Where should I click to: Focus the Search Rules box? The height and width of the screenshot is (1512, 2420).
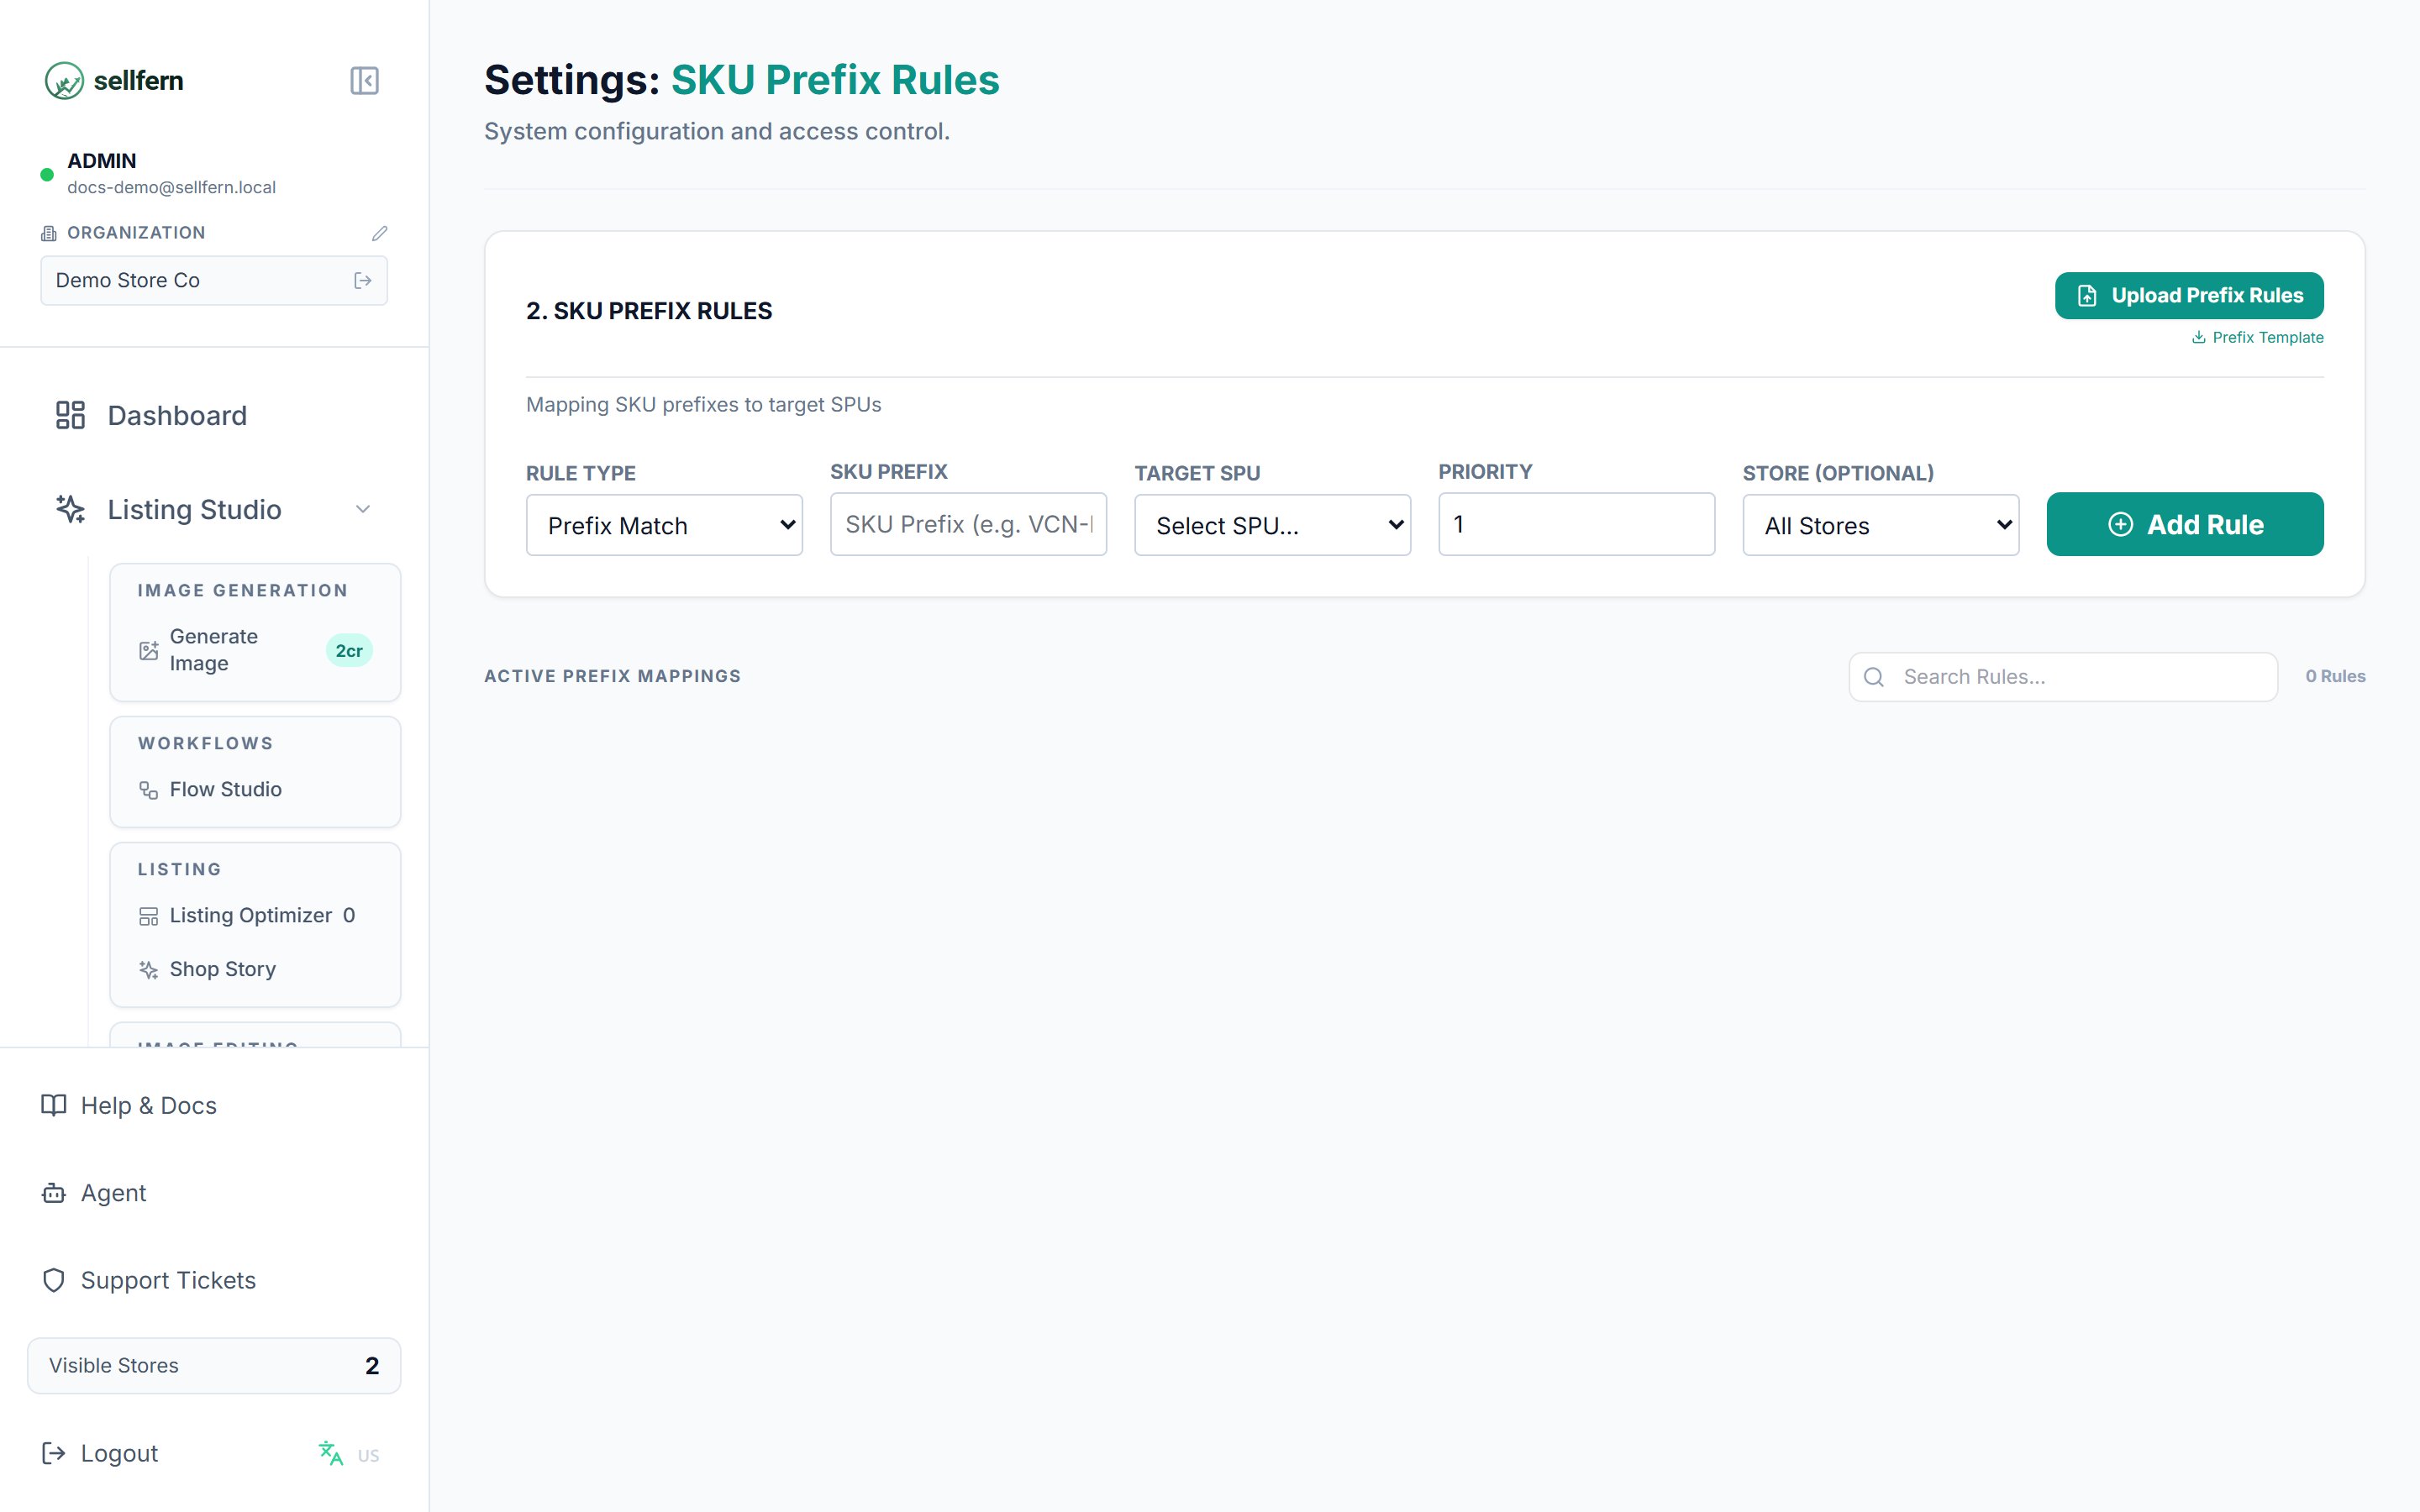pos(2063,677)
